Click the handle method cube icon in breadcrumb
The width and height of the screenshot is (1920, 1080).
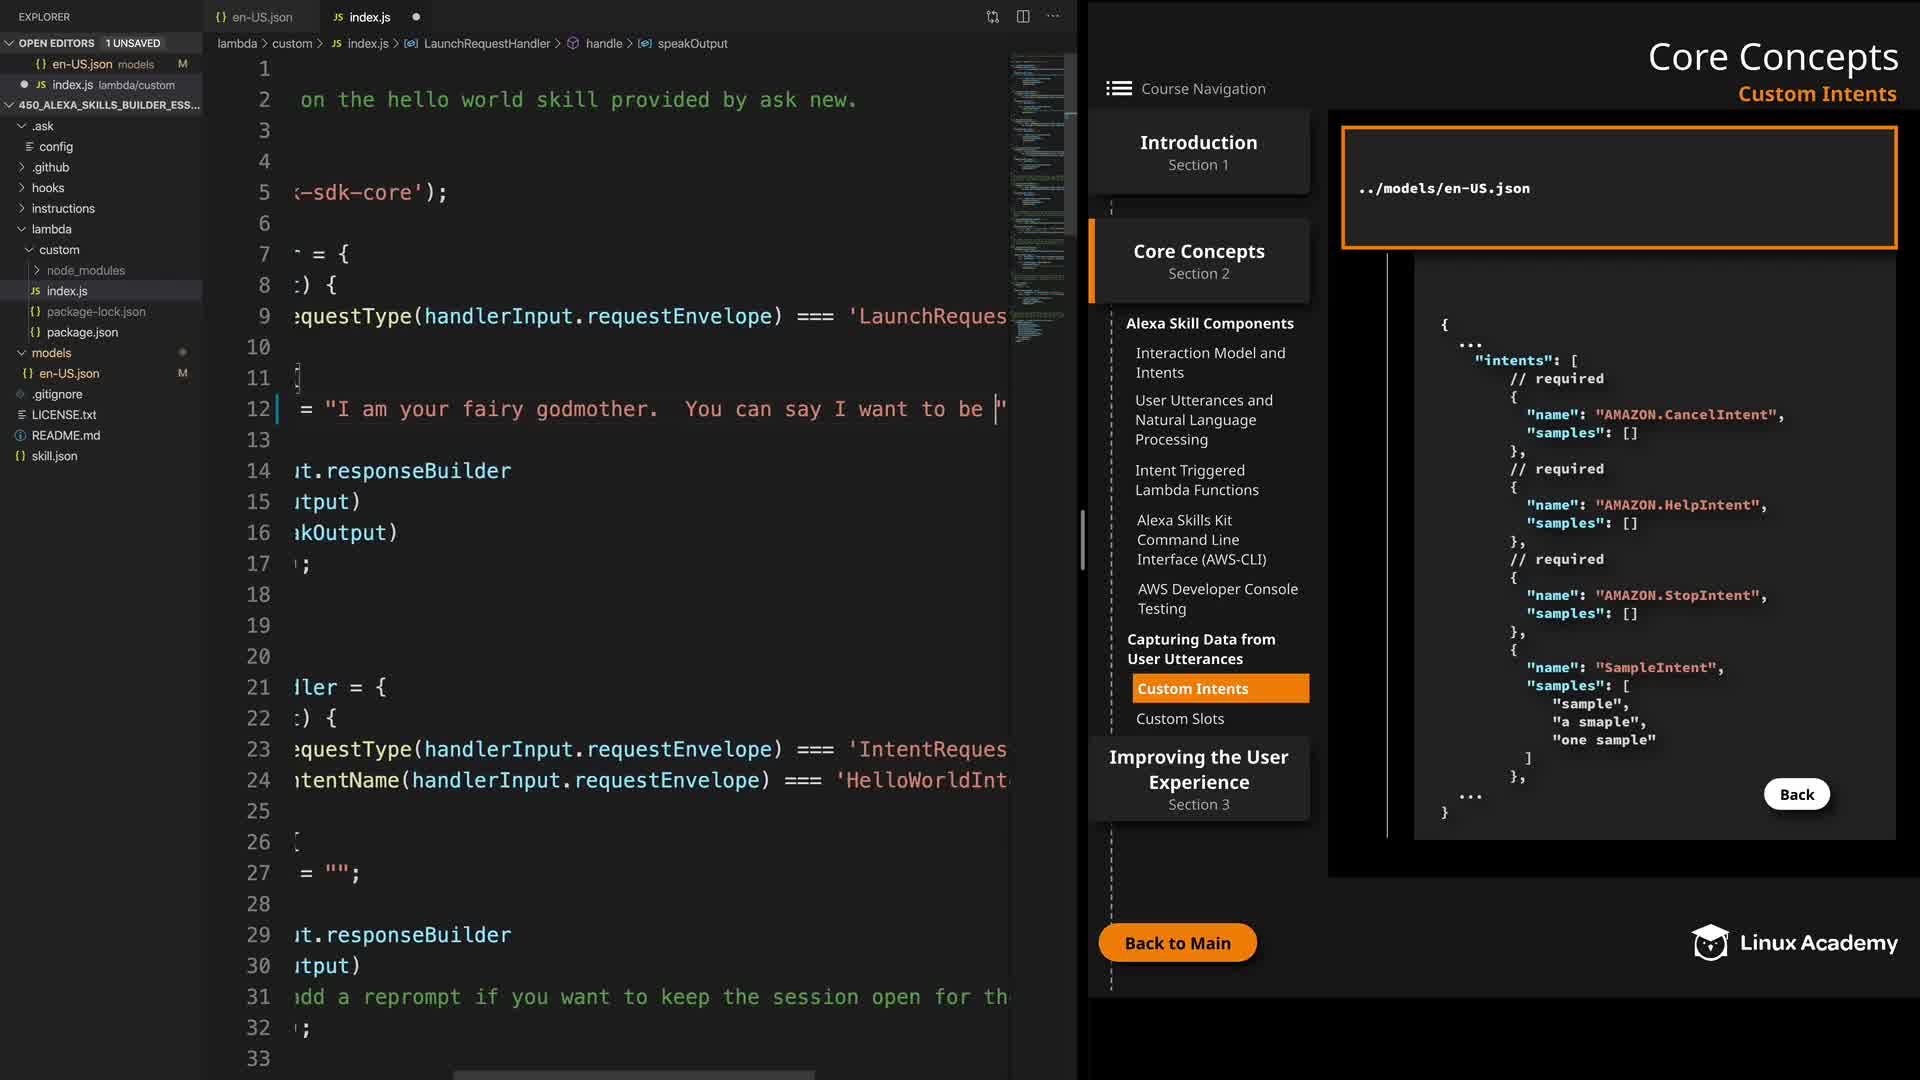click(x=573, y=44)
